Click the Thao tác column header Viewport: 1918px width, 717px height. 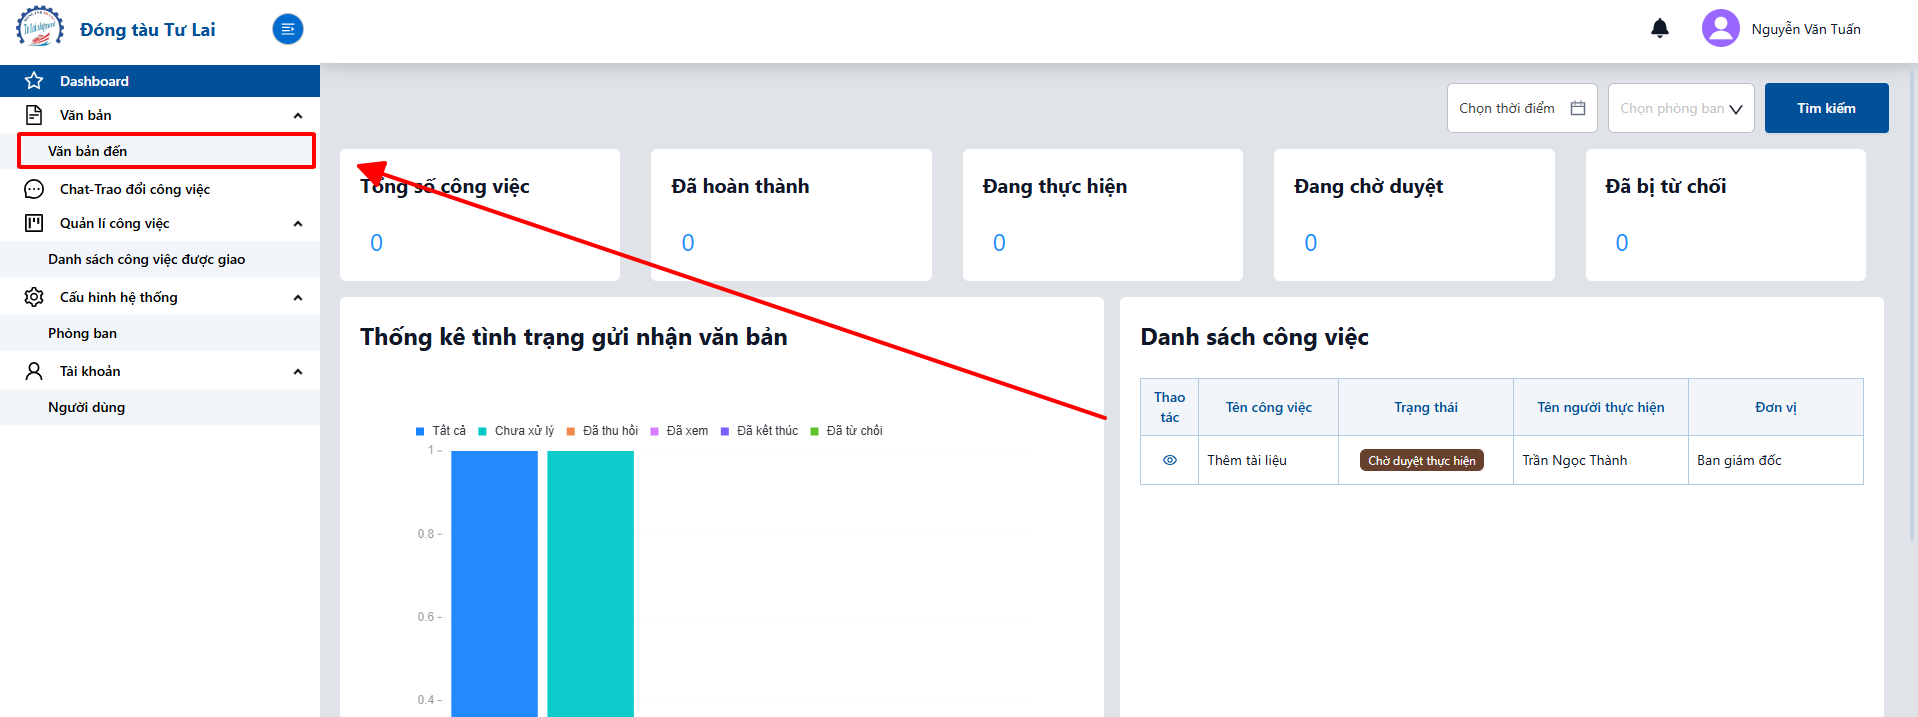tap(1169, 407)
